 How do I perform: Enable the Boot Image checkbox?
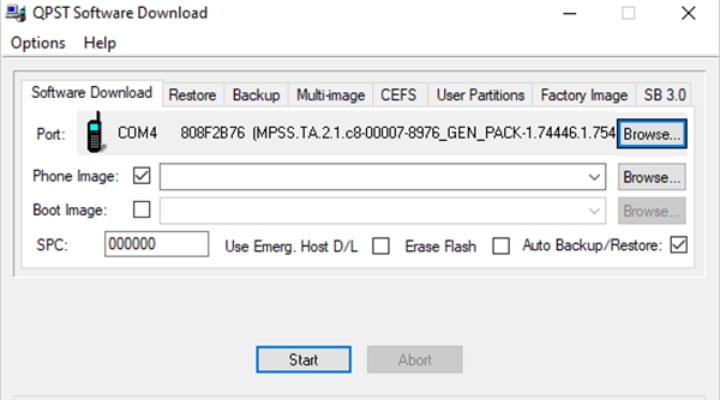click(x=142, y=210)
